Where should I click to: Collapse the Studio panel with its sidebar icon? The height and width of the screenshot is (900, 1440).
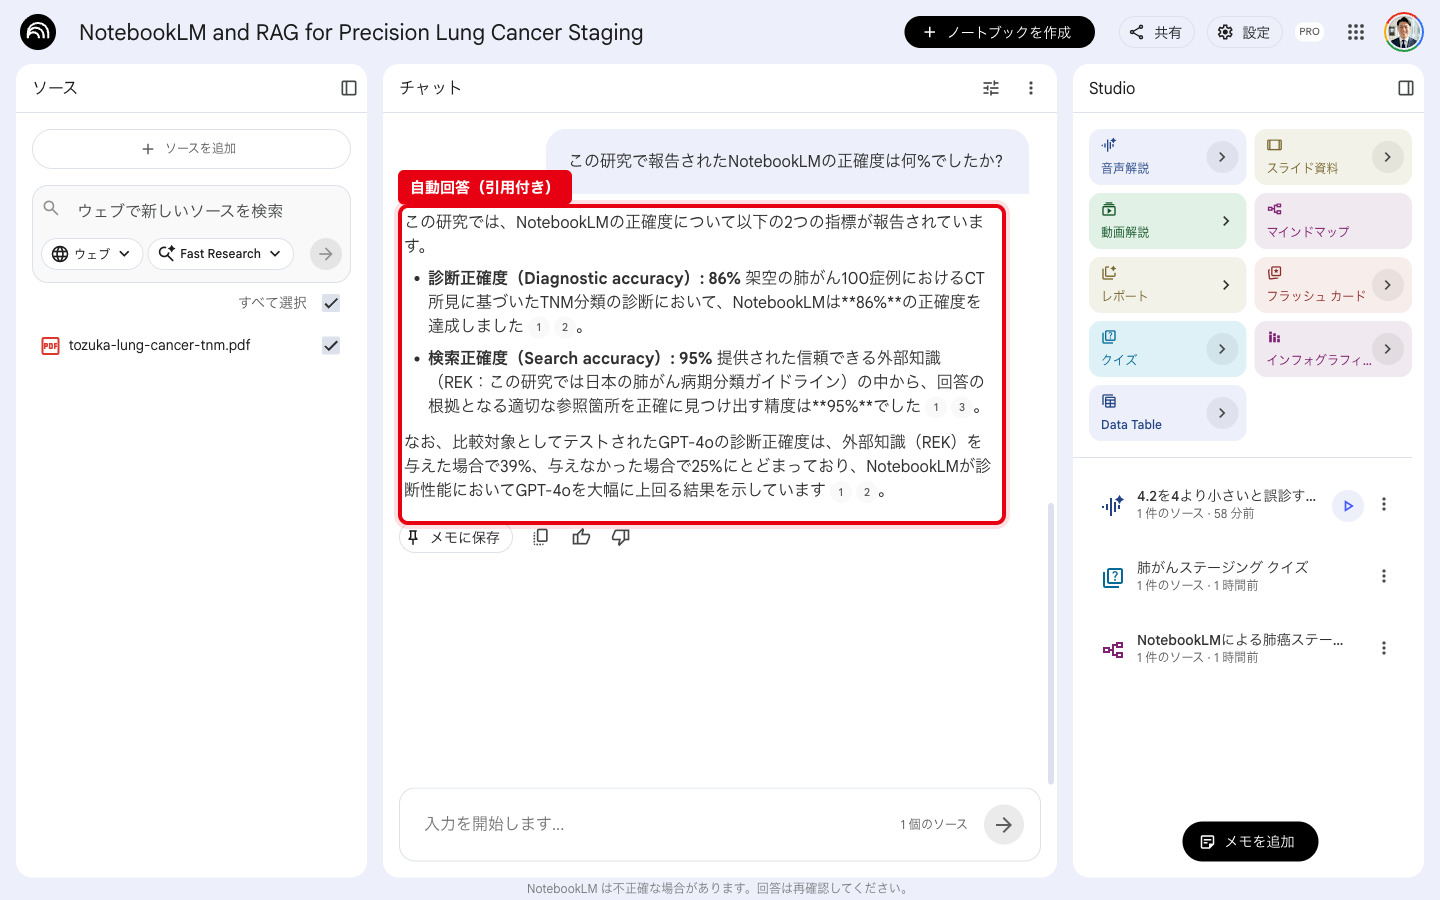(1406, 88)
